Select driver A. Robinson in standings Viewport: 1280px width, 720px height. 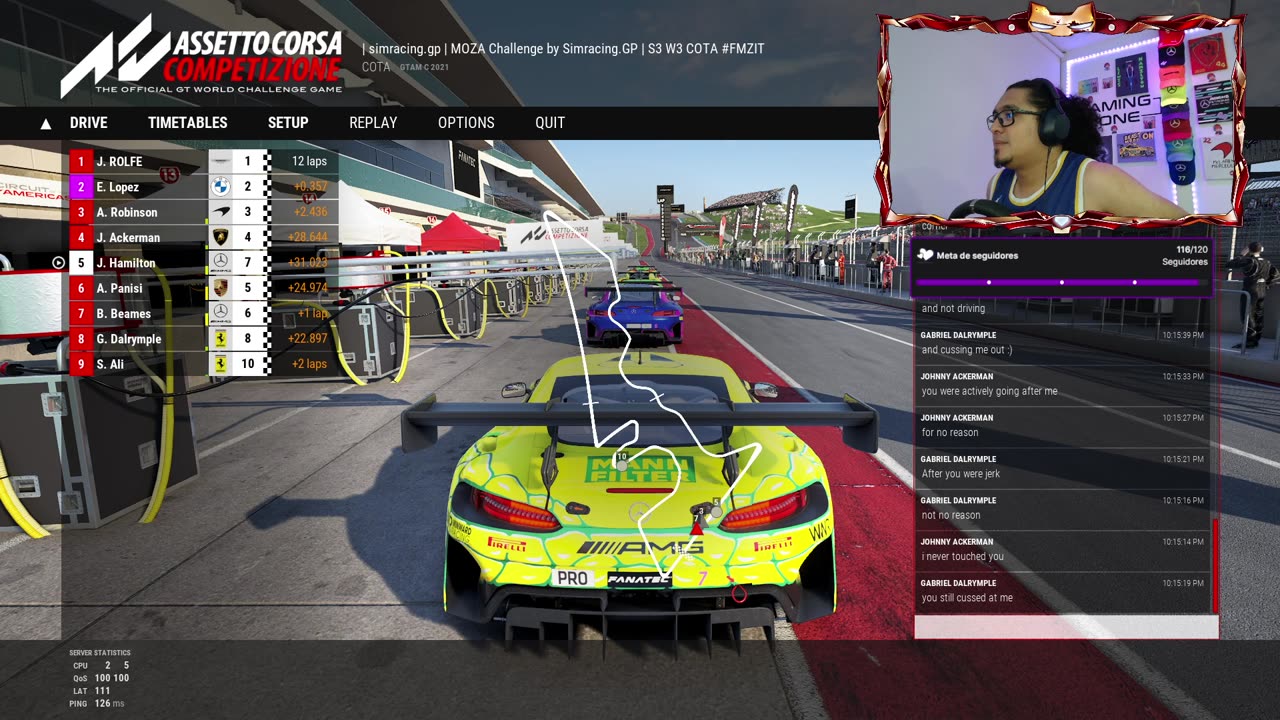pos(127,212)
